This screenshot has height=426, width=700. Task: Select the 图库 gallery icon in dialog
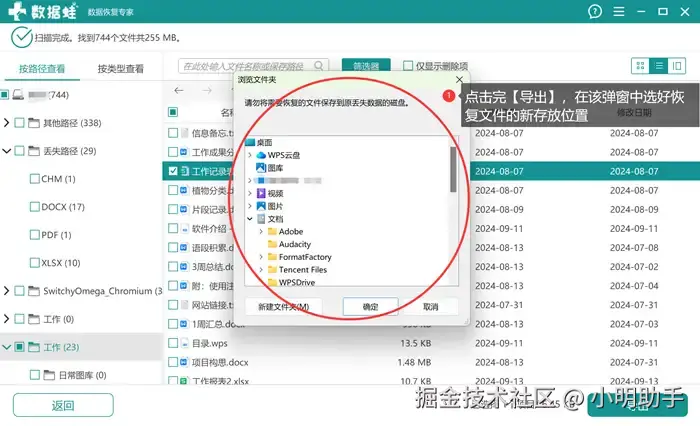[x=261, y=168]
